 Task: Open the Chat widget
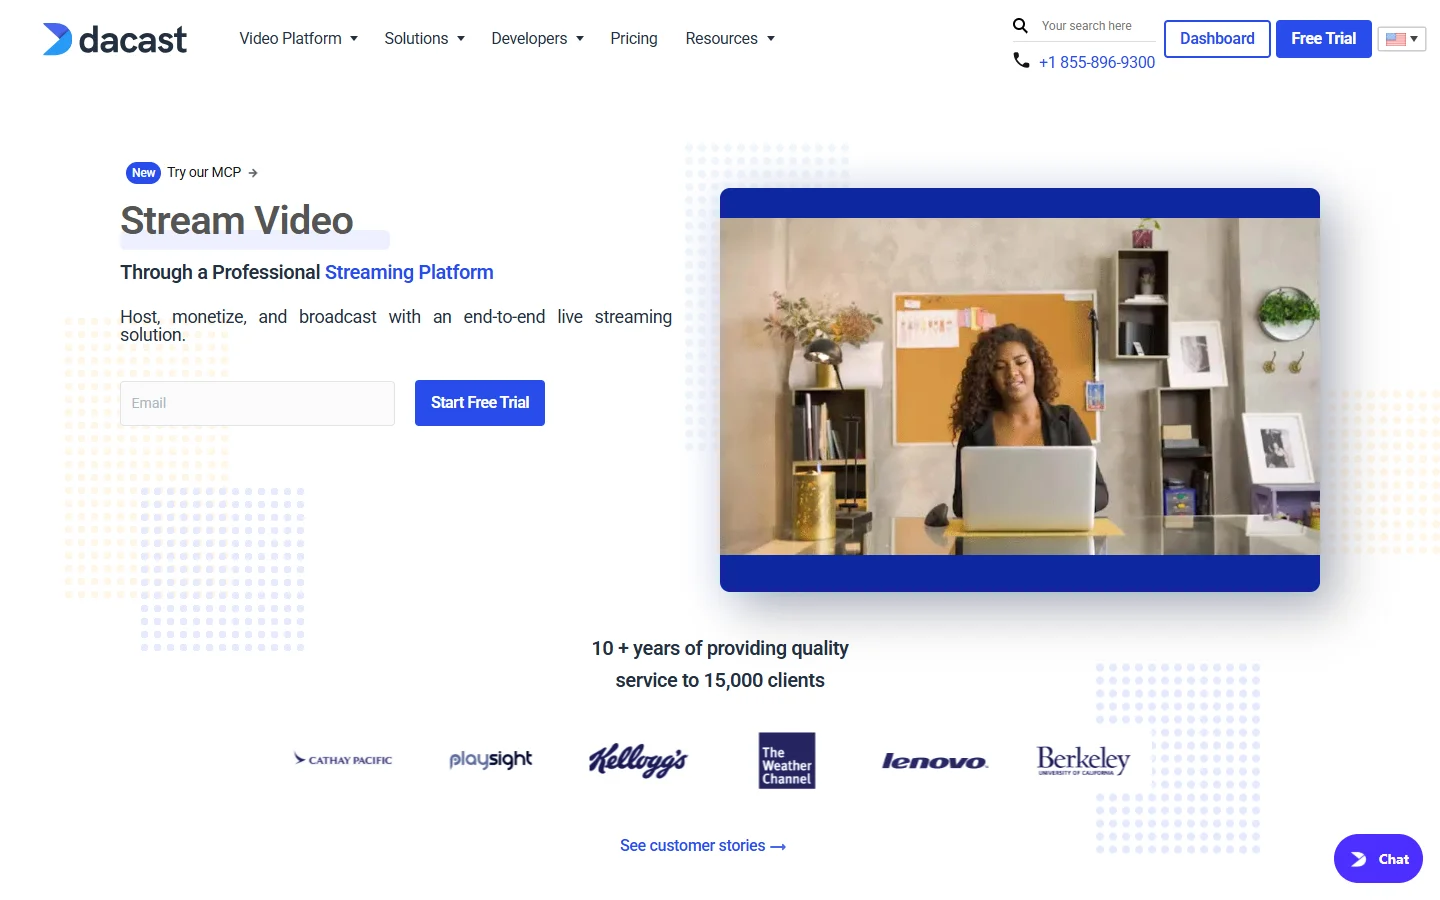(1378, 859)
